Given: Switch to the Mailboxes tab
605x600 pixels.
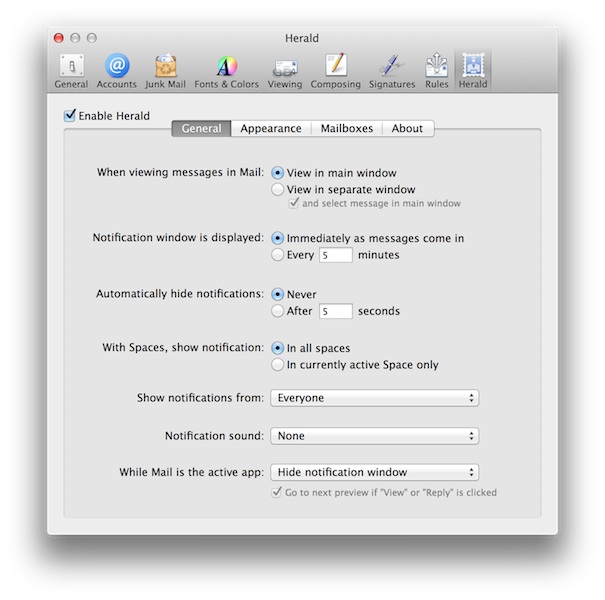Looking at the screenshot, I should [x=345, y=128].
